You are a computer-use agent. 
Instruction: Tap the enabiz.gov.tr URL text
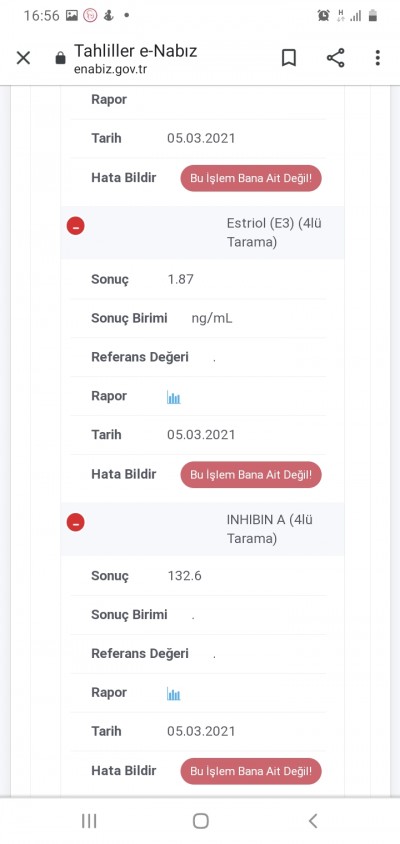click(110, 69)
